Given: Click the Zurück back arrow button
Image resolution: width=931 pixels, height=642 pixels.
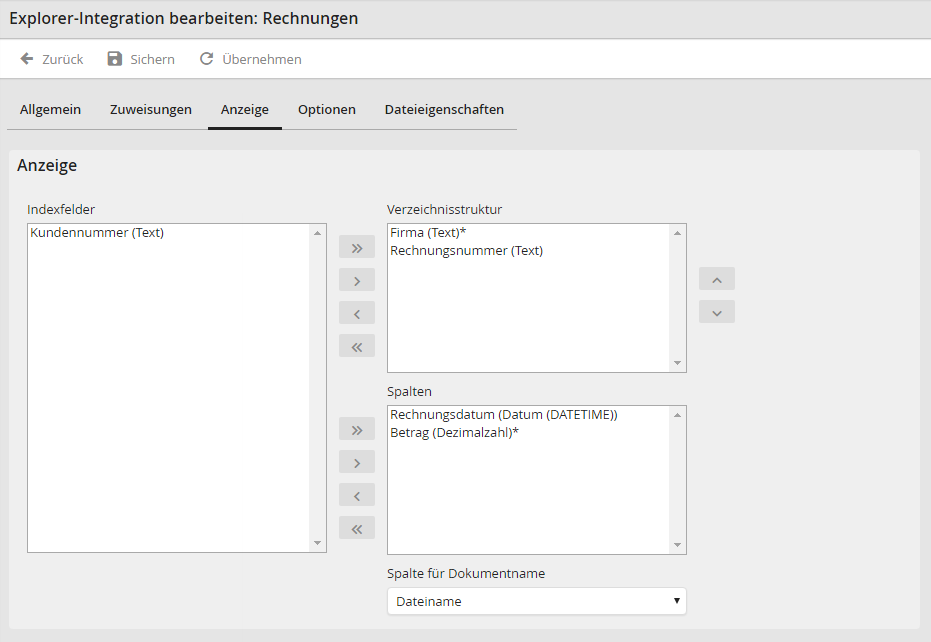Looking at the screenshot, I should click(x=28, y=59).
